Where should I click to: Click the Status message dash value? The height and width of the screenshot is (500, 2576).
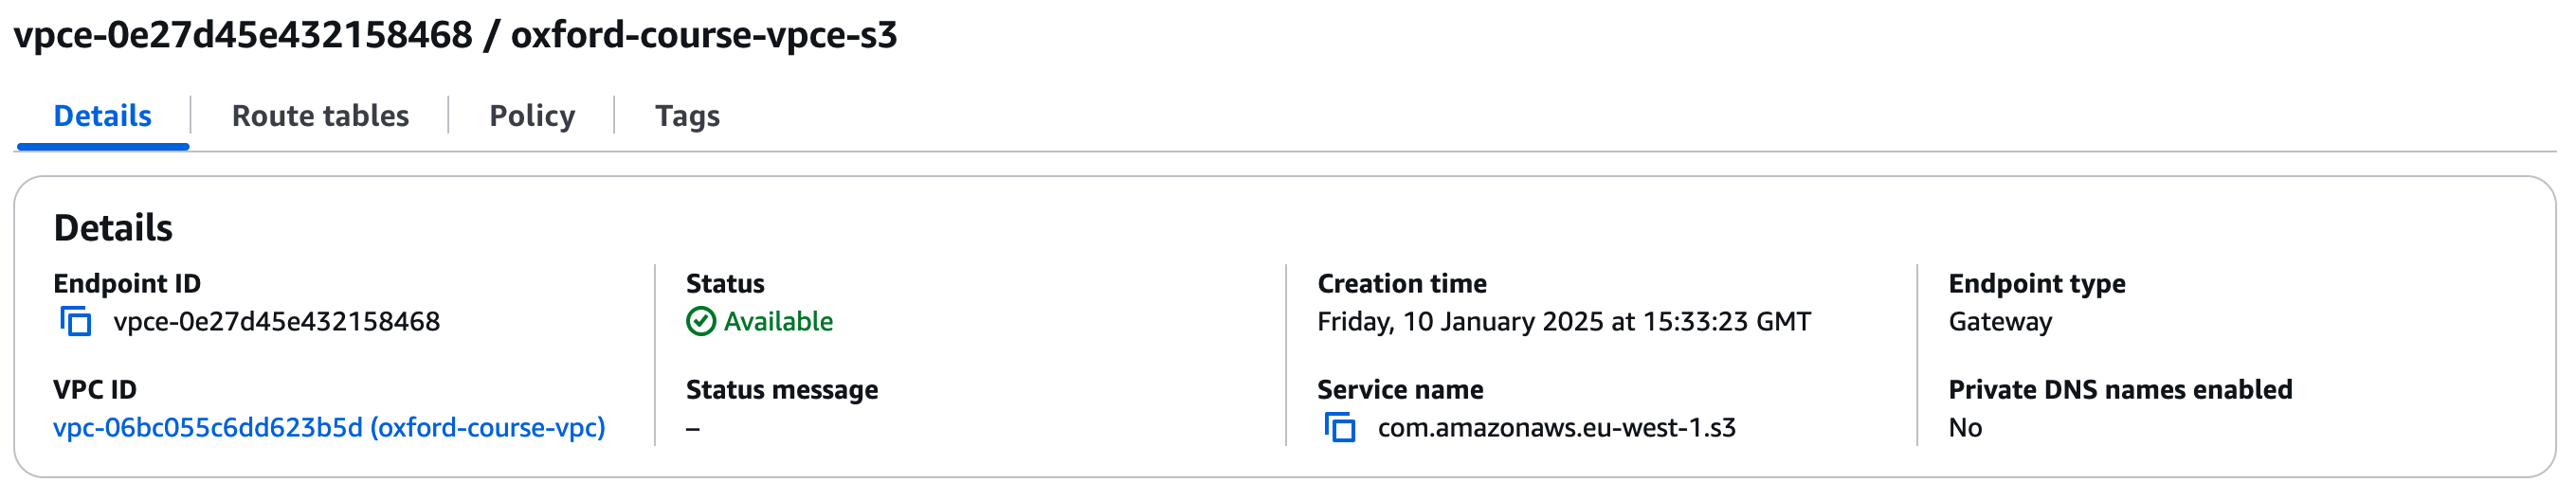point(693,429)
